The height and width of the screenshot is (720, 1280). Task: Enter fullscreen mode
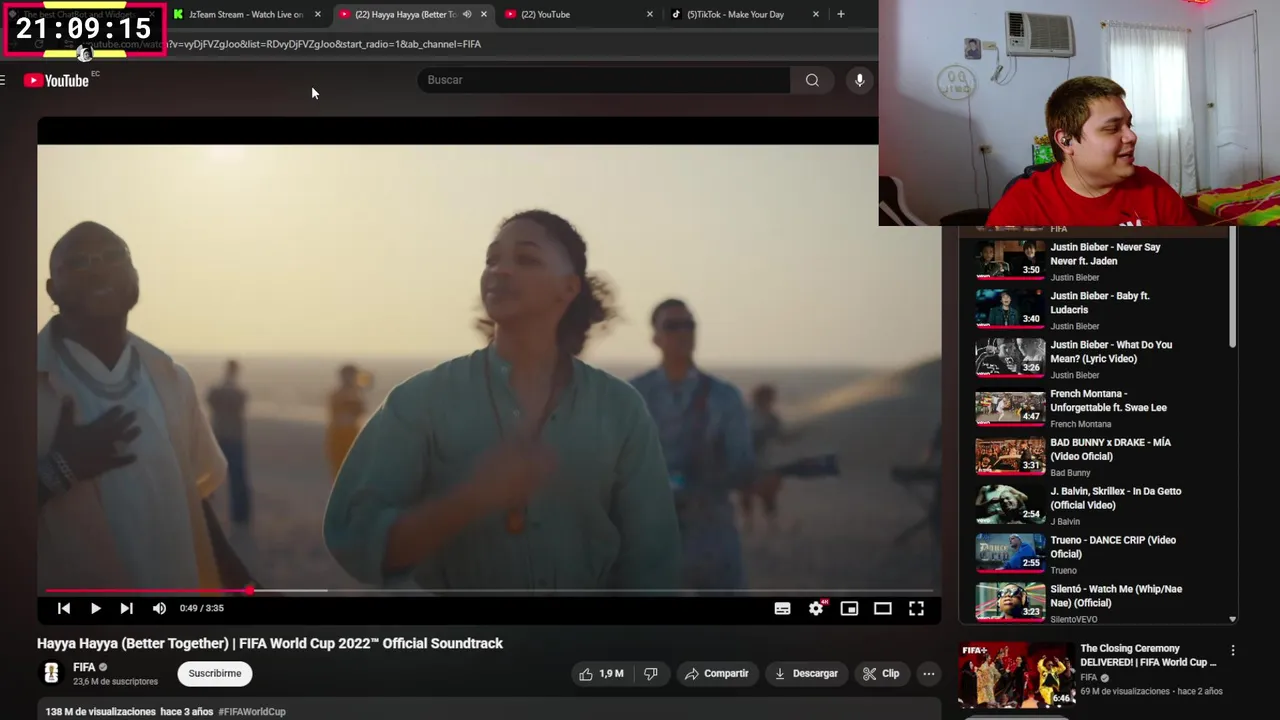point(916,608)
